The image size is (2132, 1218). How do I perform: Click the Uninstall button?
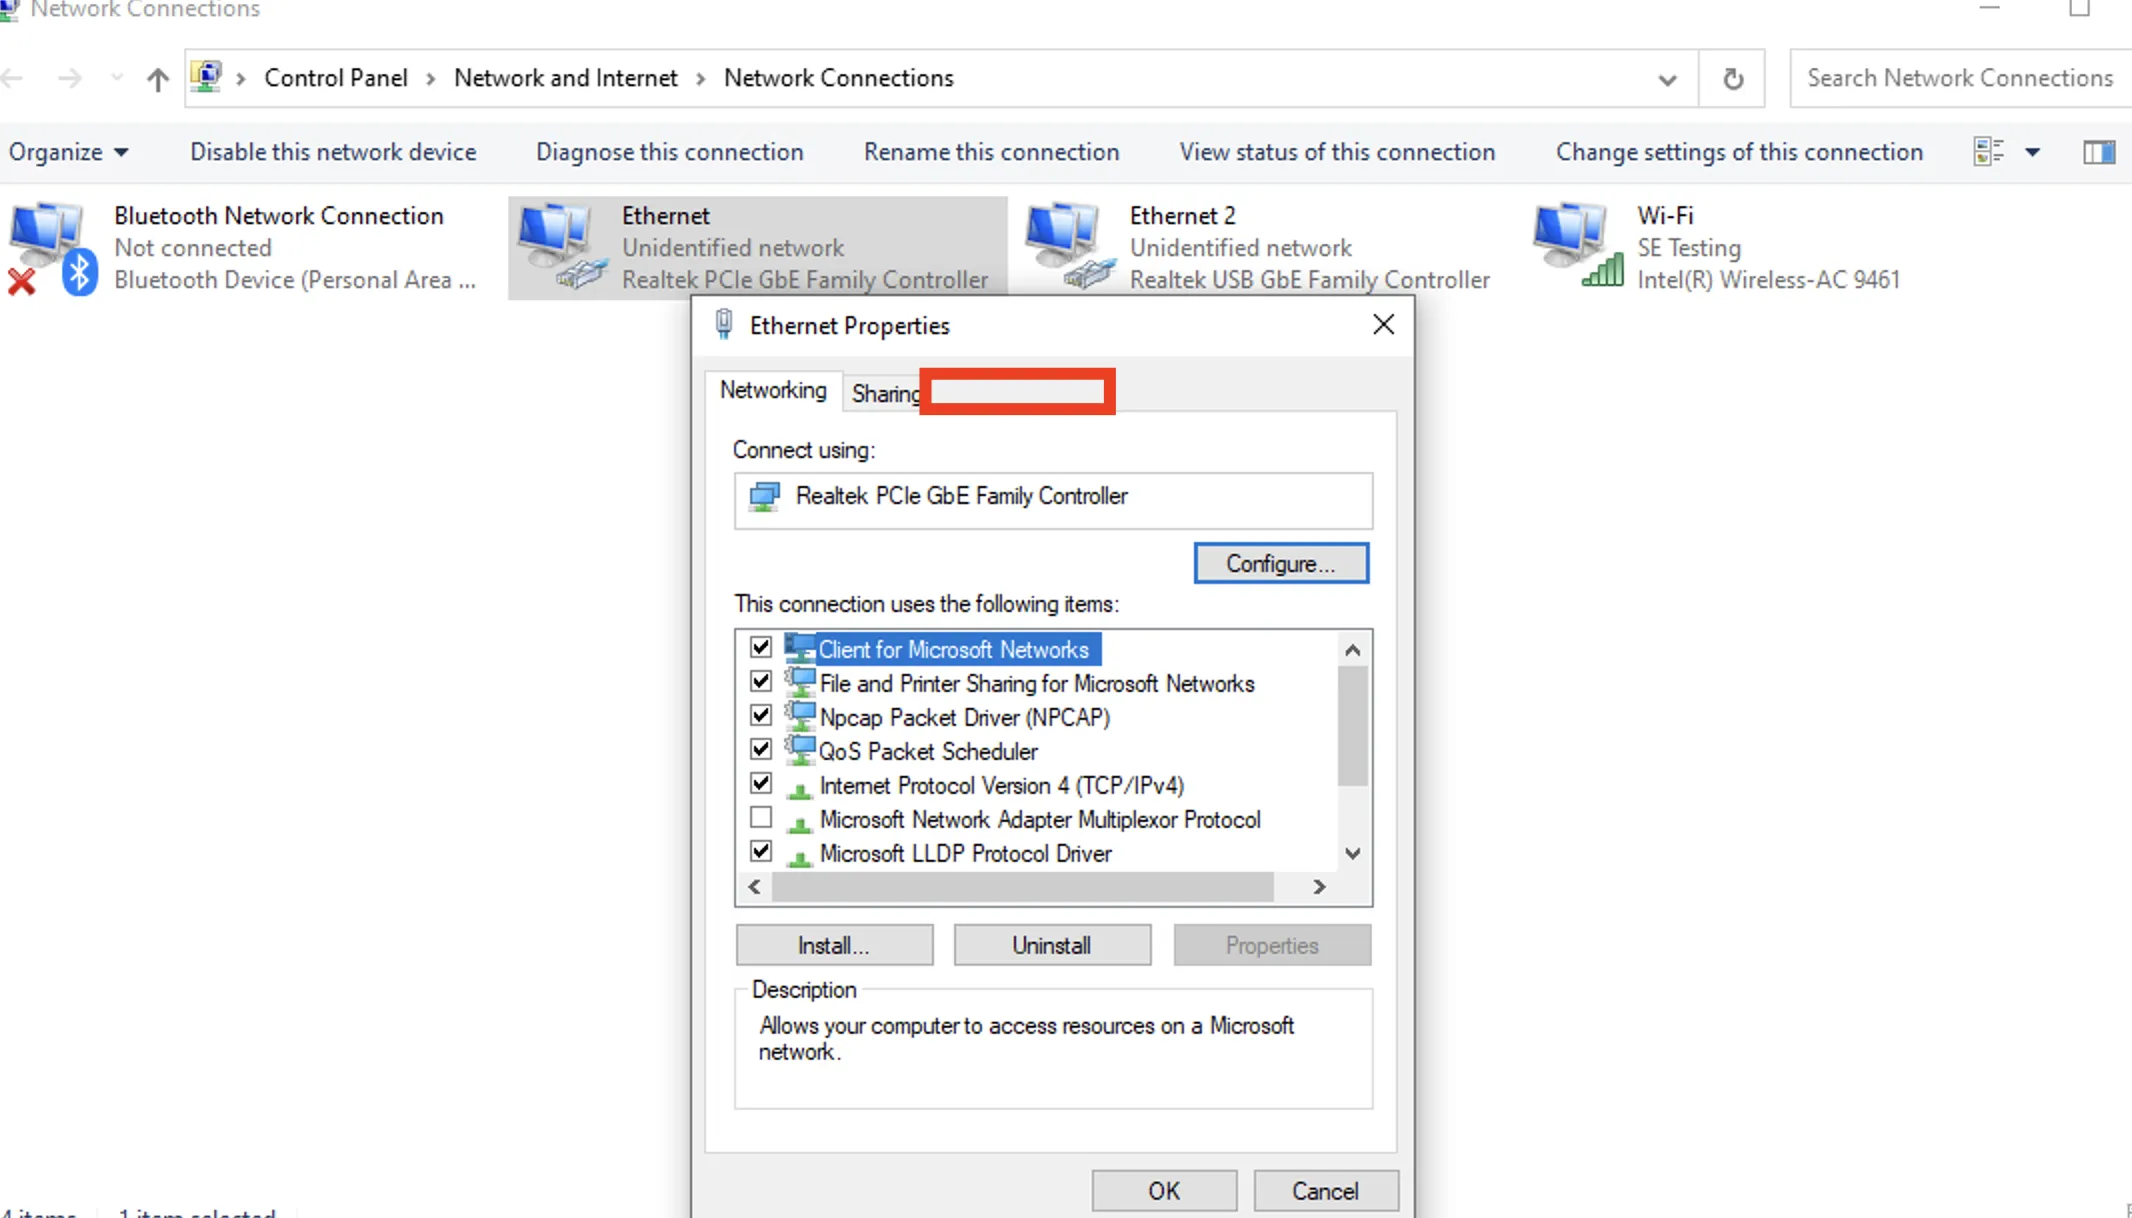[x=1052, y=945]
